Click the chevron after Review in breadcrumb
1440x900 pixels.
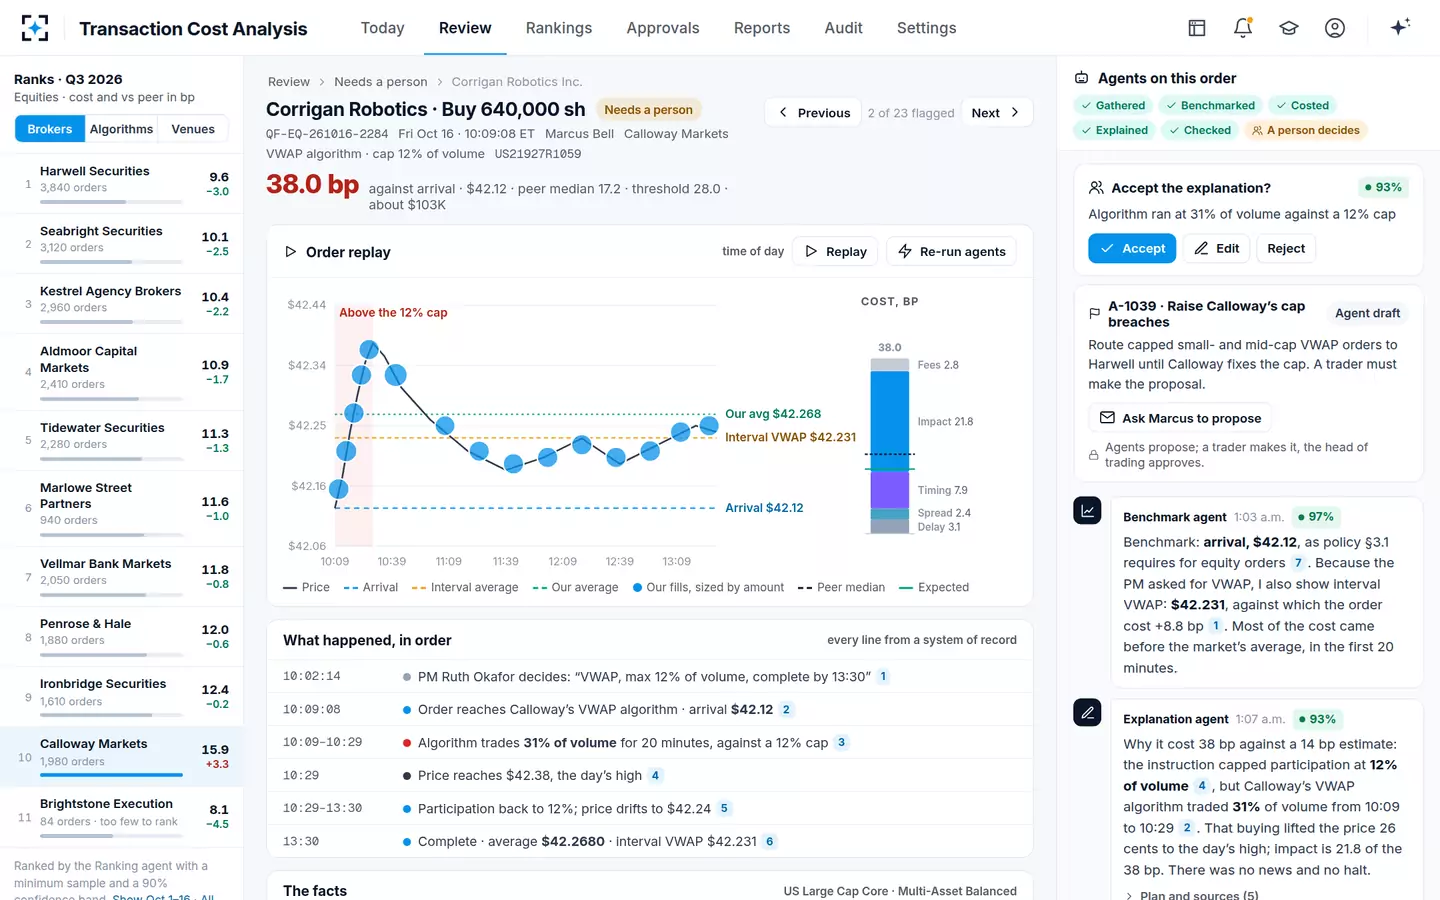pyautogui.click(x=322, y=82)
